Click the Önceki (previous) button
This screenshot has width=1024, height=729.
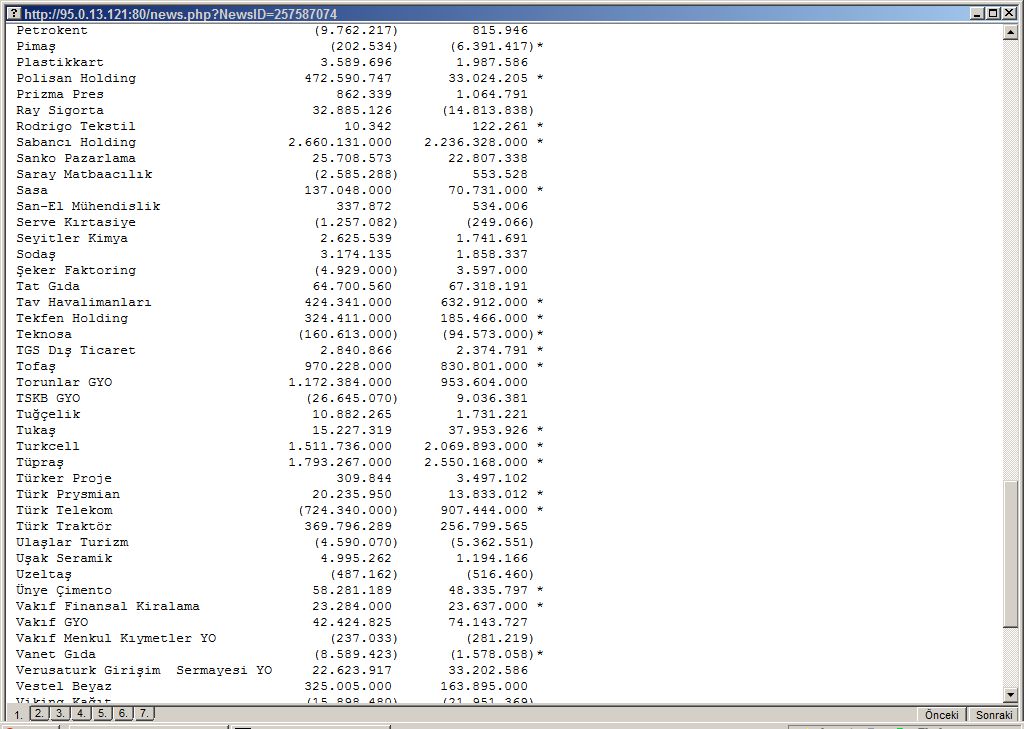(x=942, y=715)
